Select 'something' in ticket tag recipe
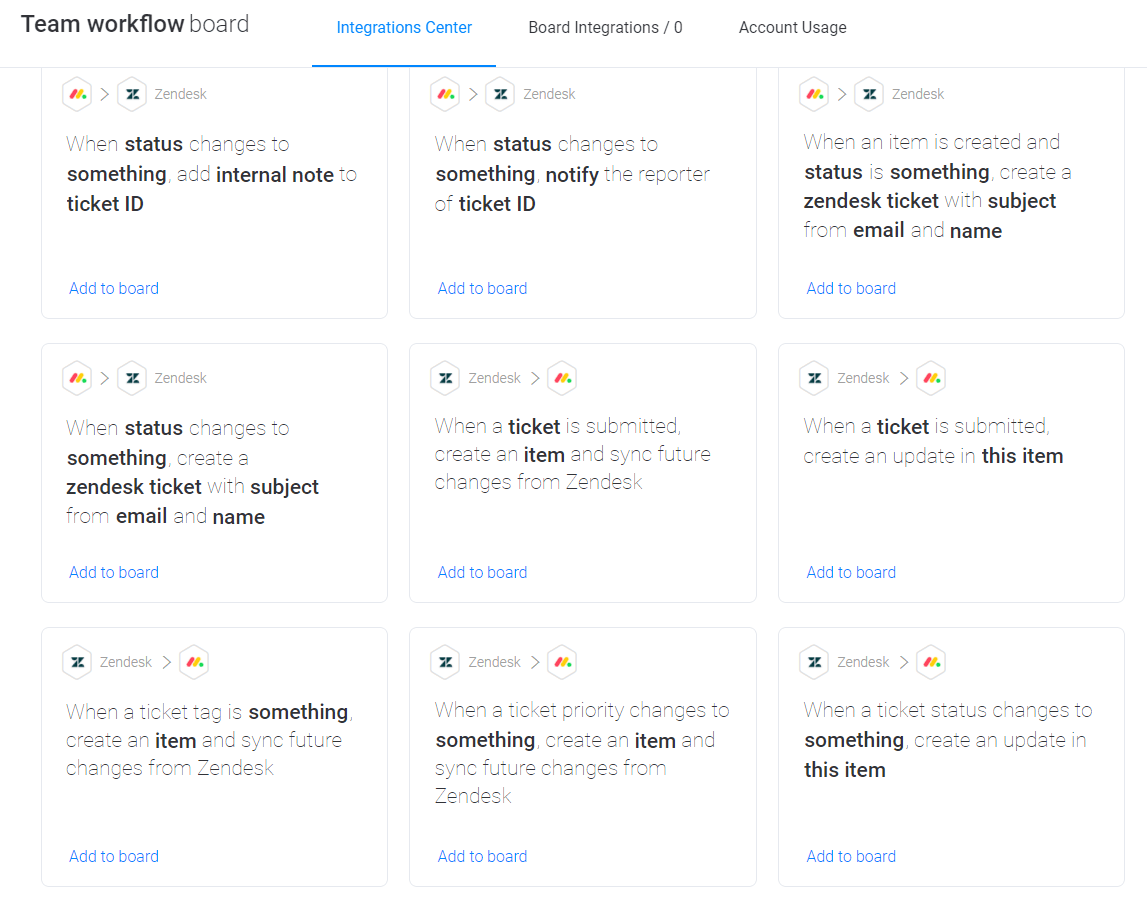 pyautogui.click(x=298, y=712)
